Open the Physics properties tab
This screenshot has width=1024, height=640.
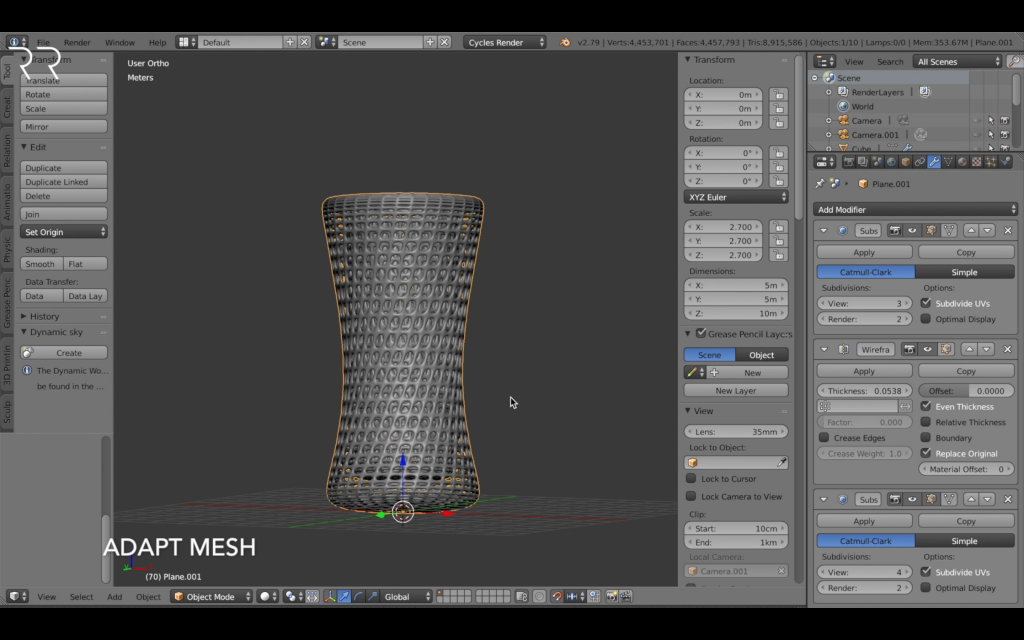pos(1005,161)
